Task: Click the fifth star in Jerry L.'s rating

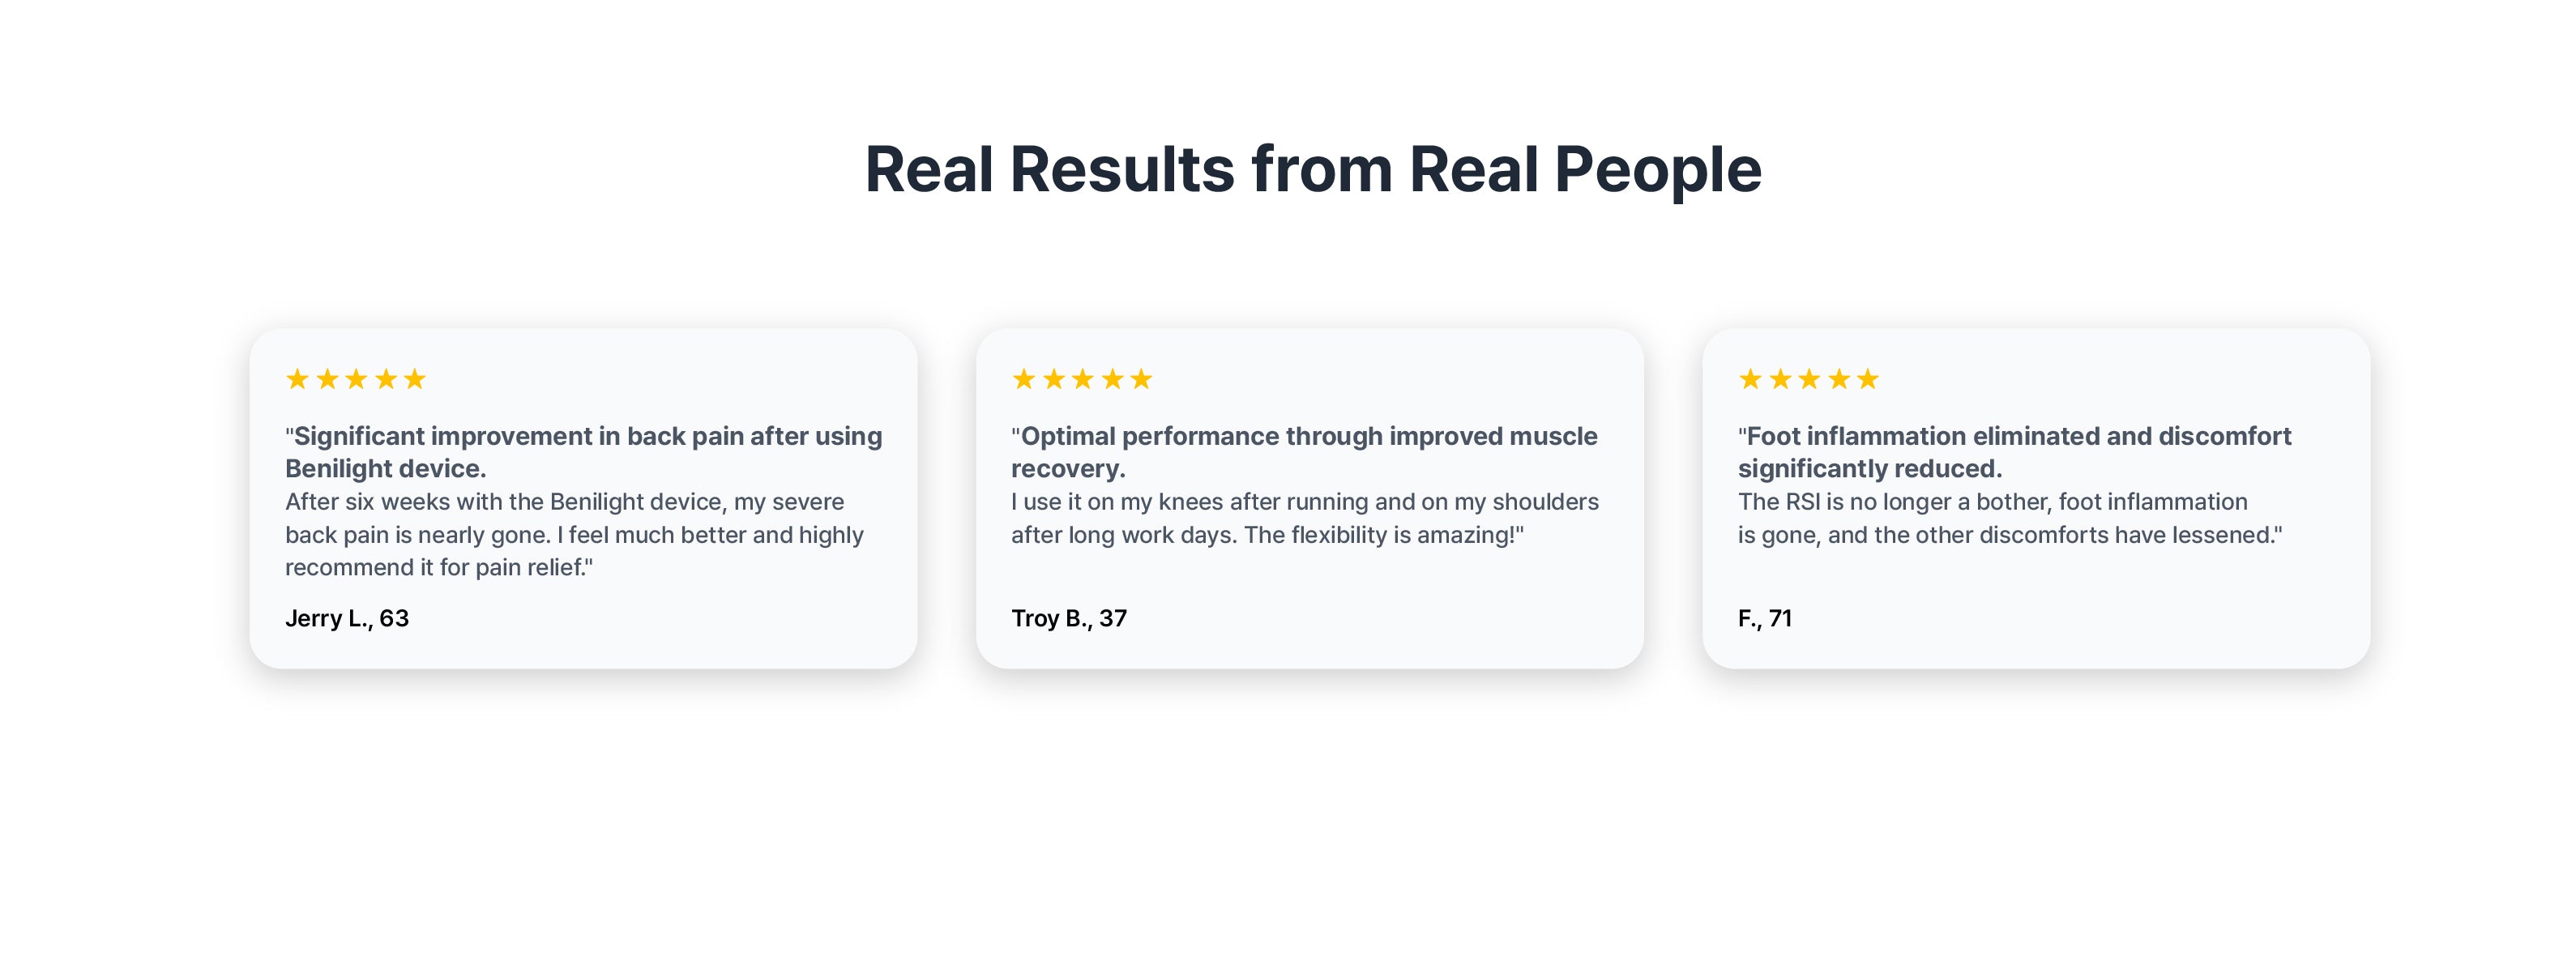Action: pyautogui.click(x=414, y=379)
